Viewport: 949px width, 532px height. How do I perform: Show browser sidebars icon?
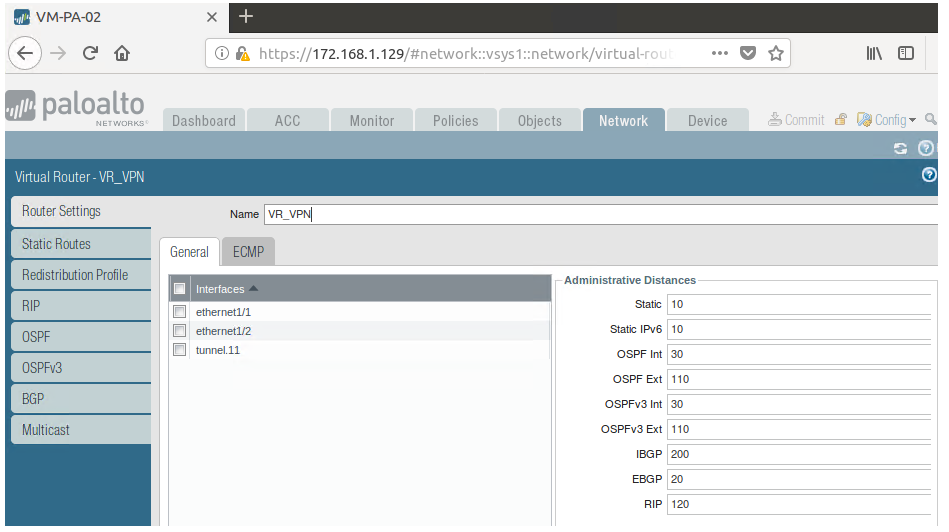point(906,54)
